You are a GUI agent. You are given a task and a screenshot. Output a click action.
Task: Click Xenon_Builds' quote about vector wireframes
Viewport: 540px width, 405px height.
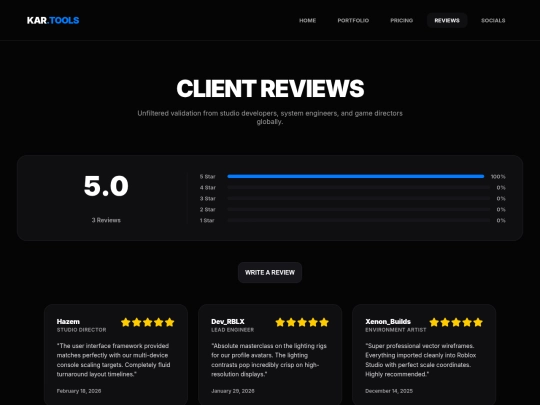pyautogui.click(x=421, y=360)
